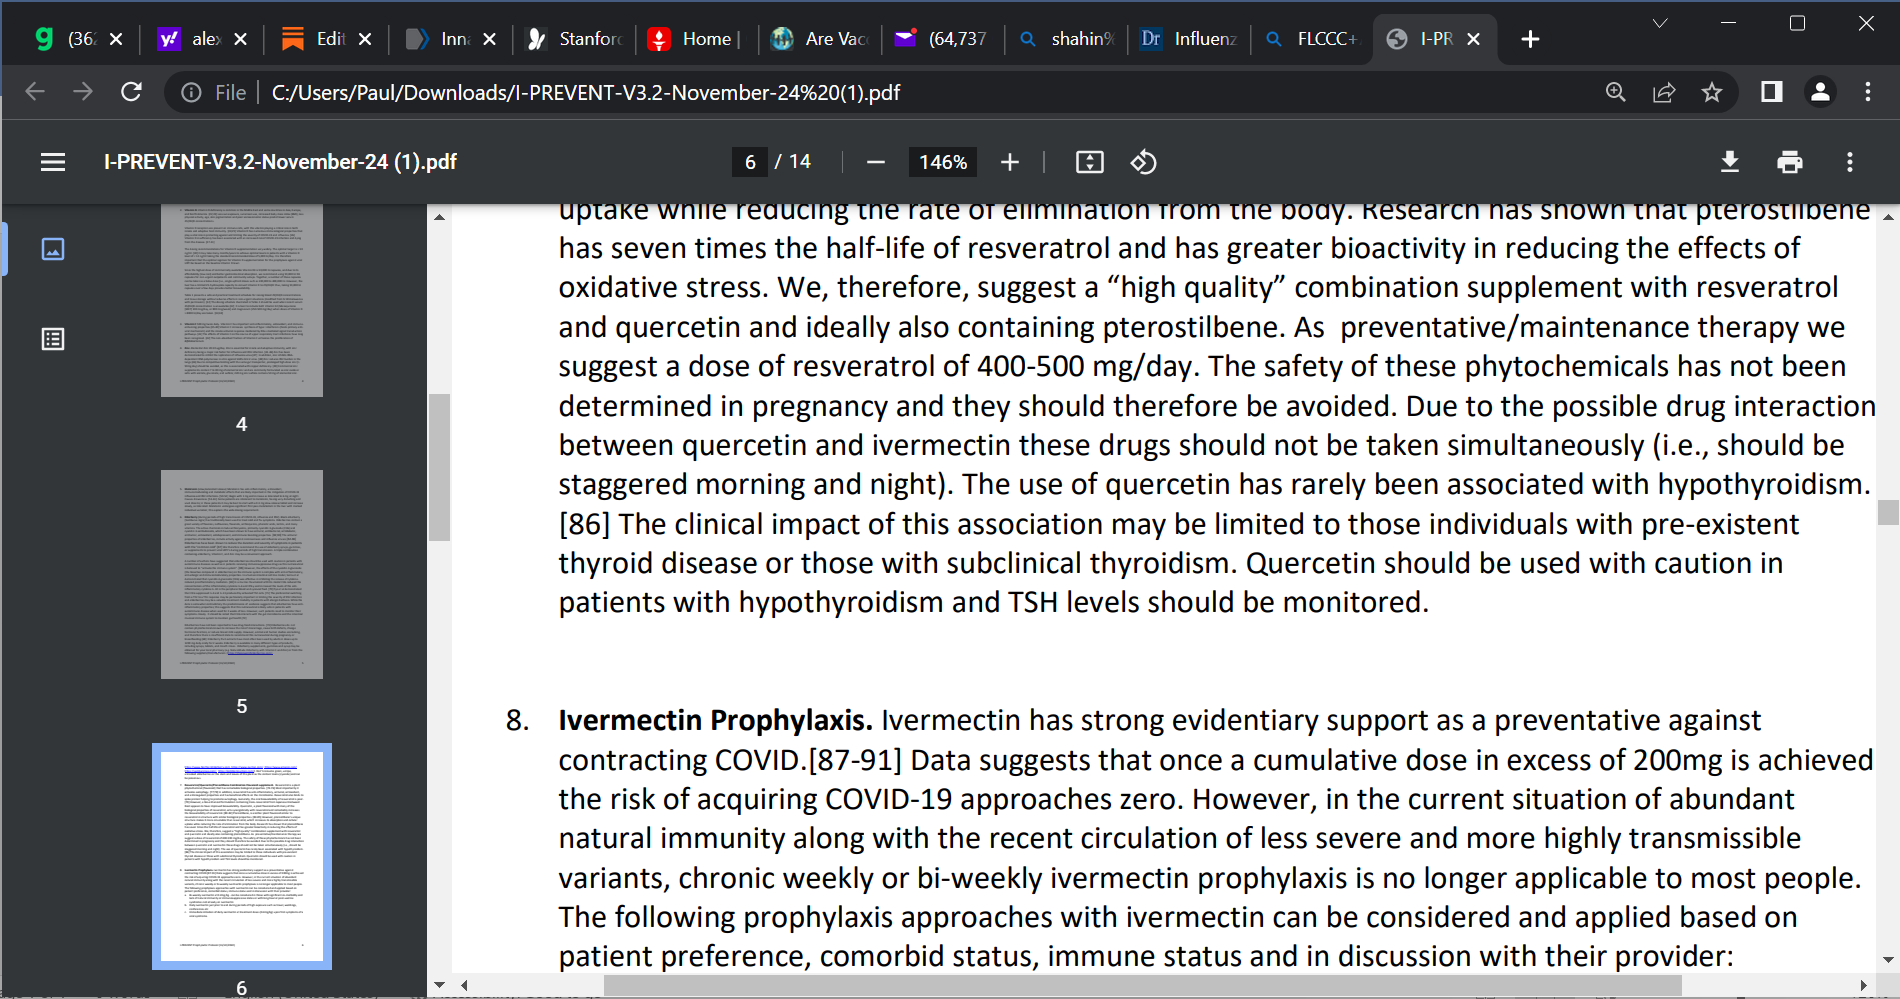
Task: Click the citation [86] in the text
Action: click(x=584, y=525)
